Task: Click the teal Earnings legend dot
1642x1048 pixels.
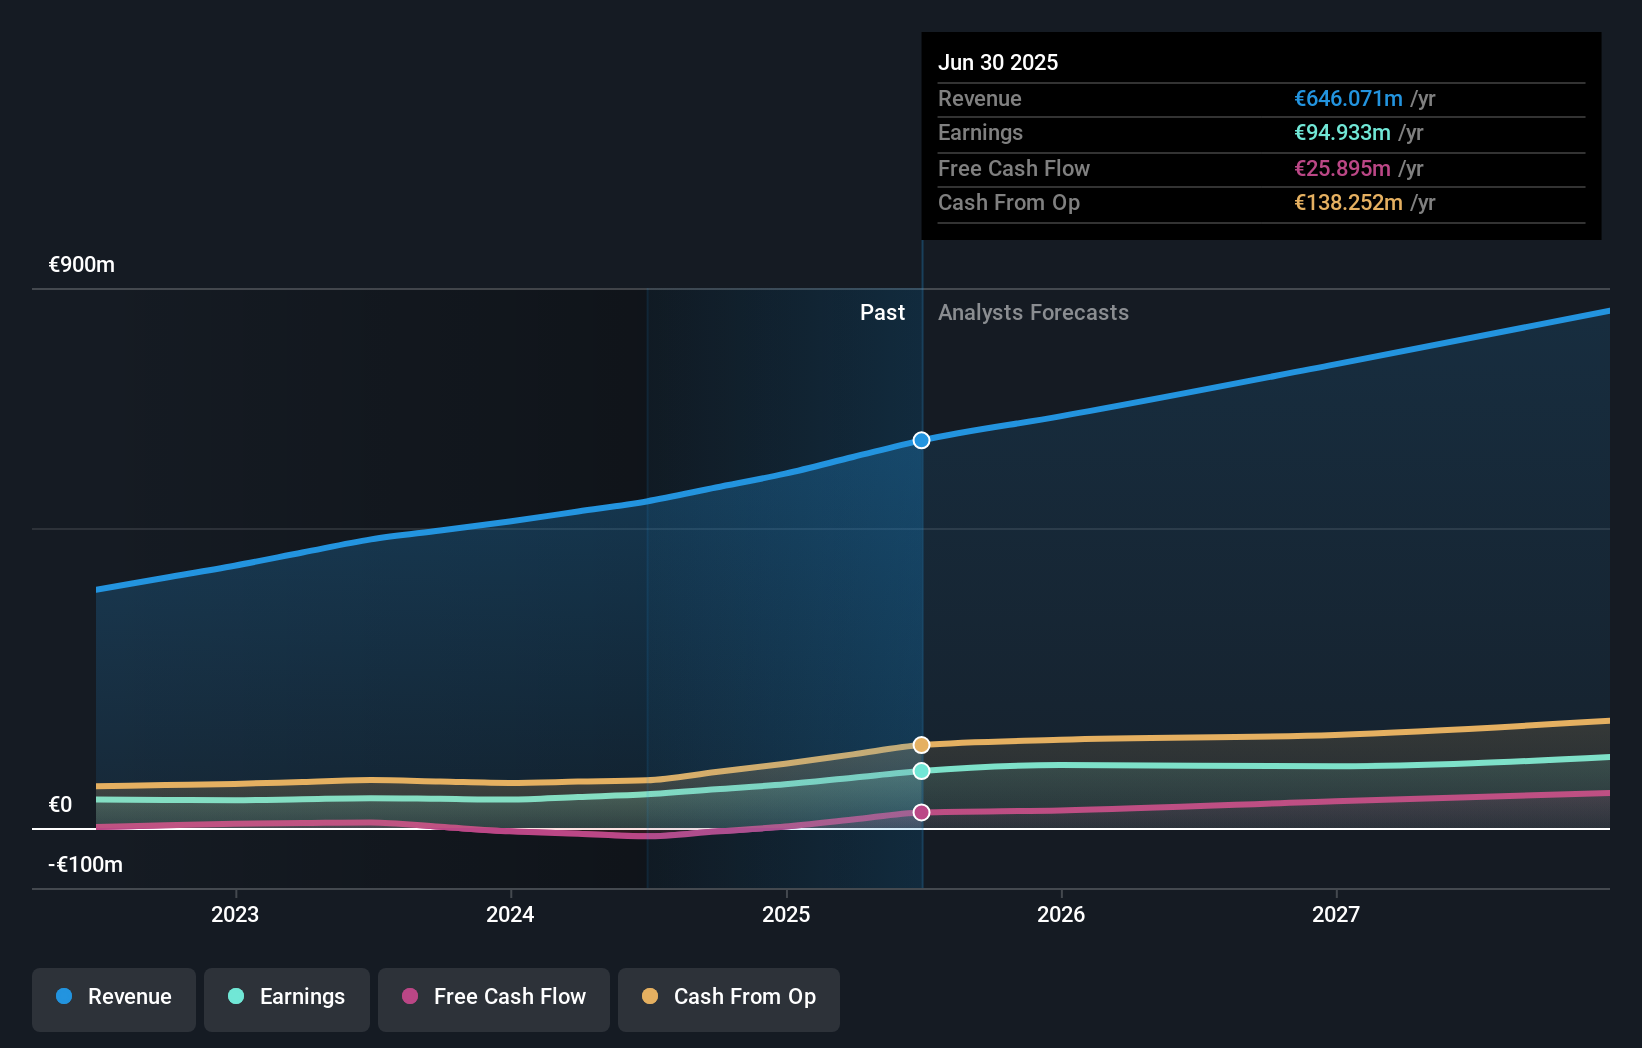Action: coord(235,997)
